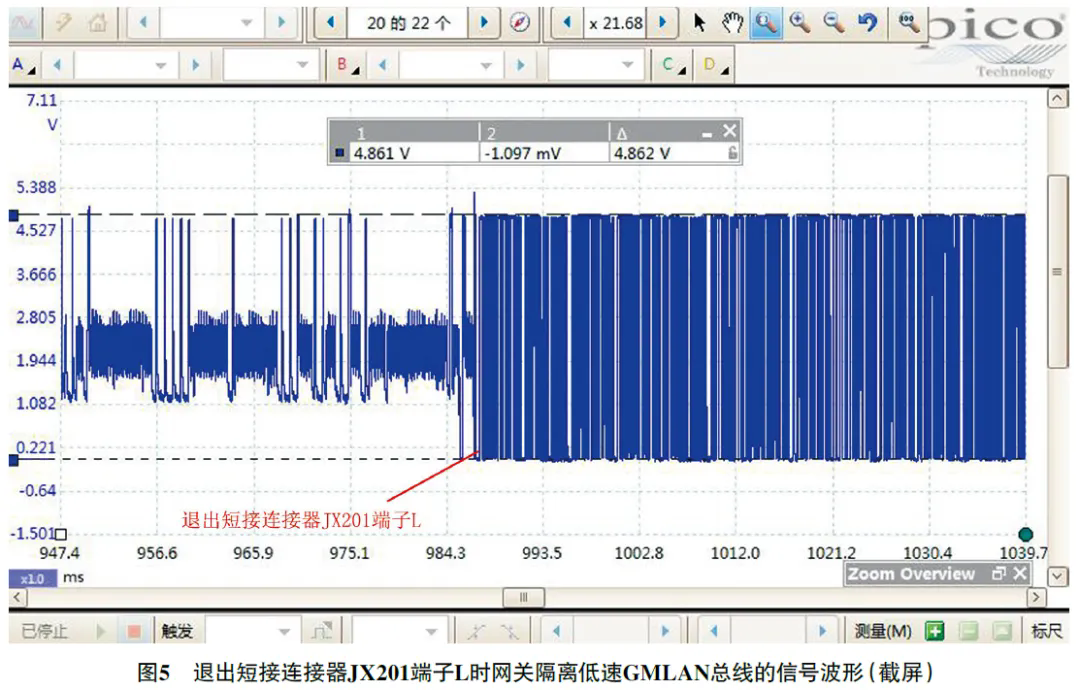The width and height of the screenshot is (1080, 690).
Task: Click the 20 的 22 个 buffer counter field
Action: [x=408, y=23]
